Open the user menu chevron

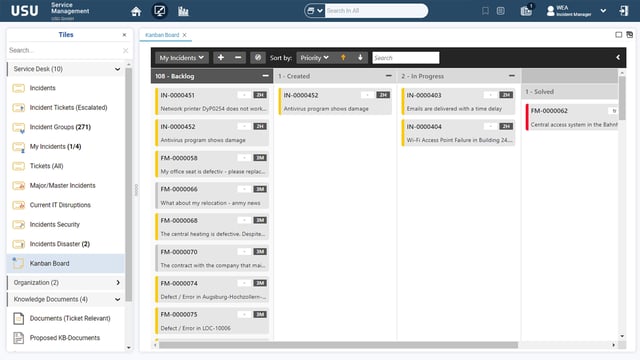[x=603, y=11]
